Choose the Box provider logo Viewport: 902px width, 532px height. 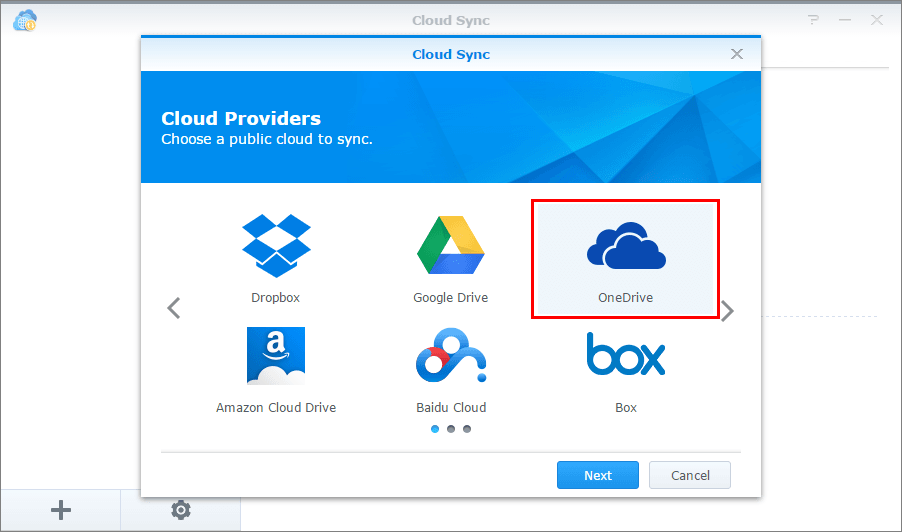pyautogui.click(x=626, y=354)
